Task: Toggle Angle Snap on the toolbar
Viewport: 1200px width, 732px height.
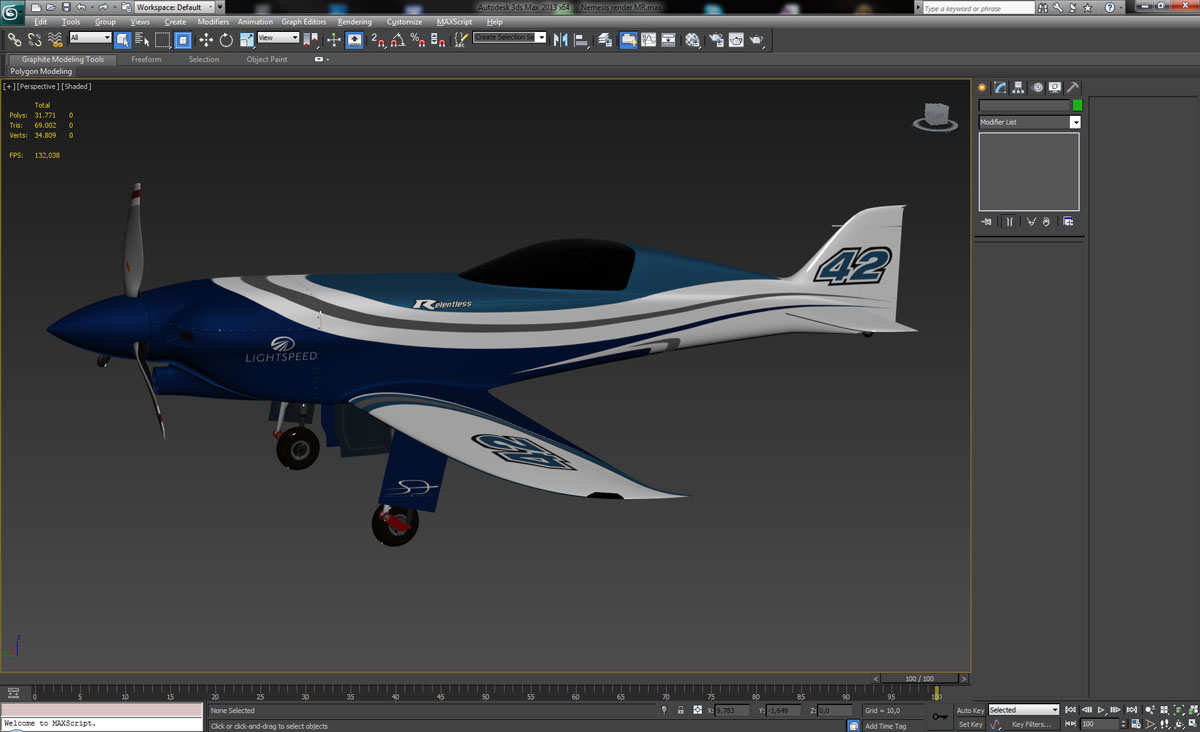Action: 397,40
